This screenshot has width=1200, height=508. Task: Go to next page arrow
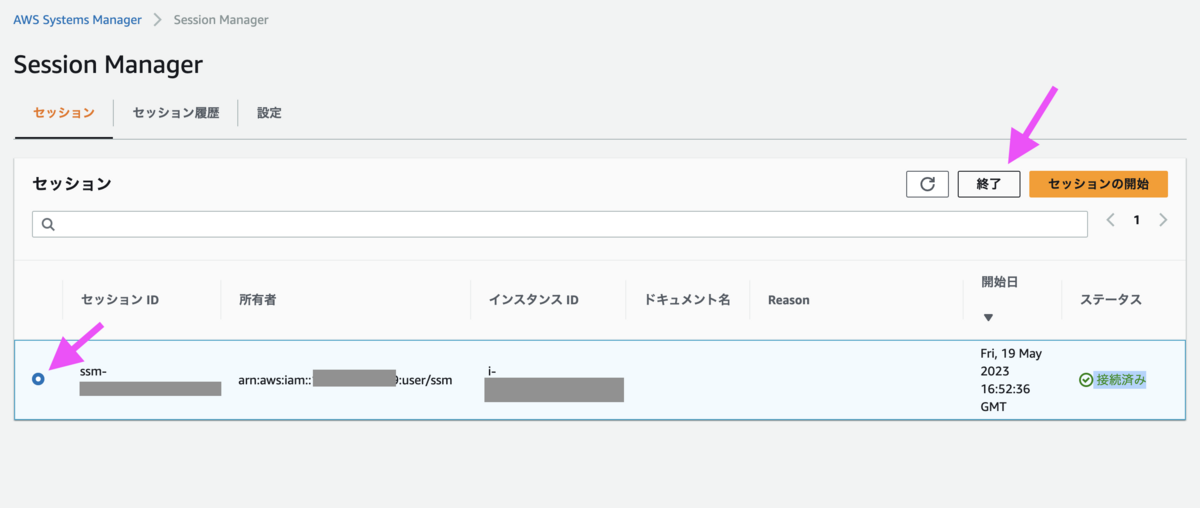click(1163, 220)
